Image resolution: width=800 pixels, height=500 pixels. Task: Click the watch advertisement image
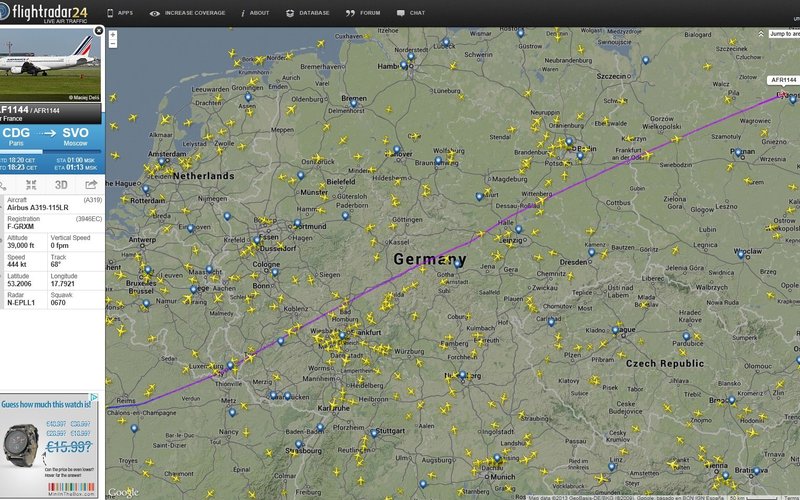pos(21,445)
